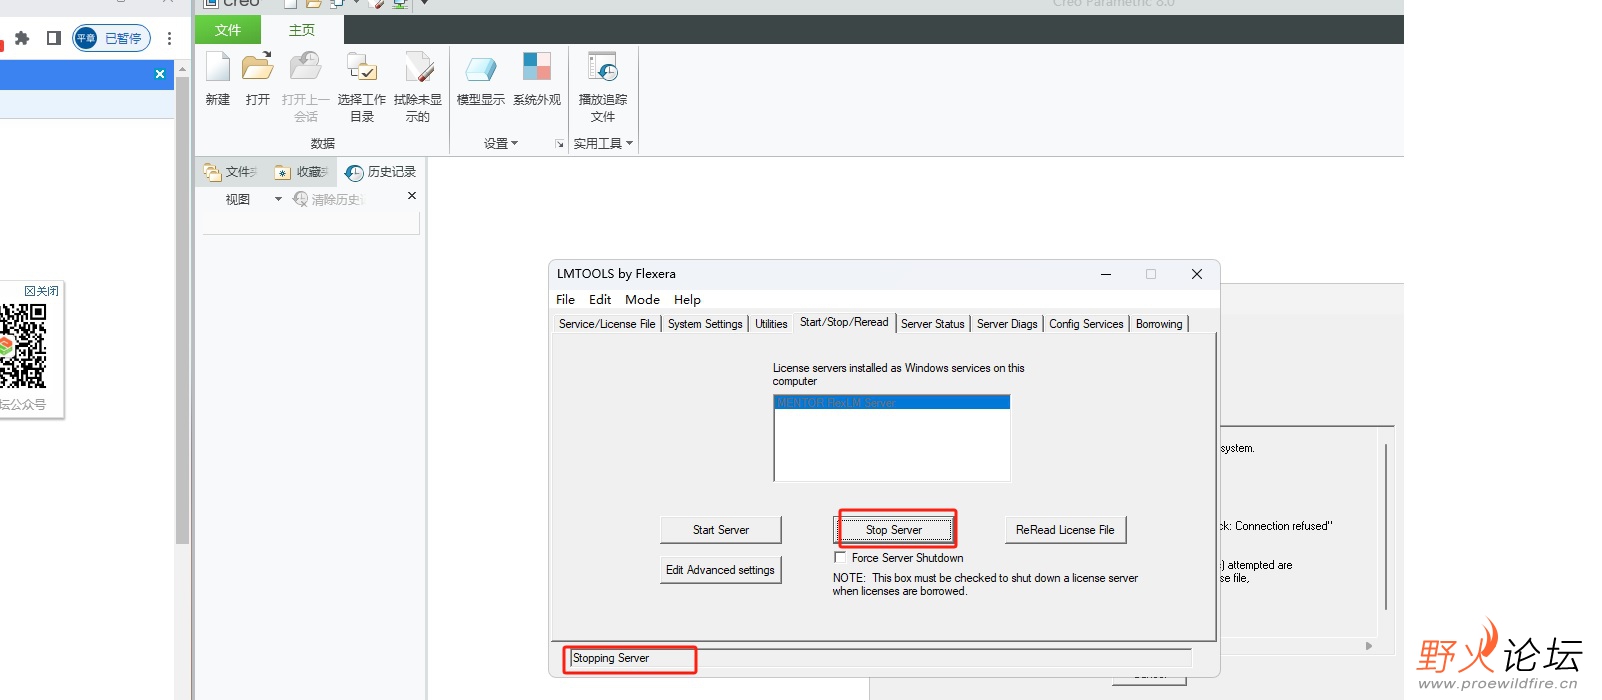1602x700 pixels.
Task: Close the LMTOOLS window
Action: pos(1197,274)
